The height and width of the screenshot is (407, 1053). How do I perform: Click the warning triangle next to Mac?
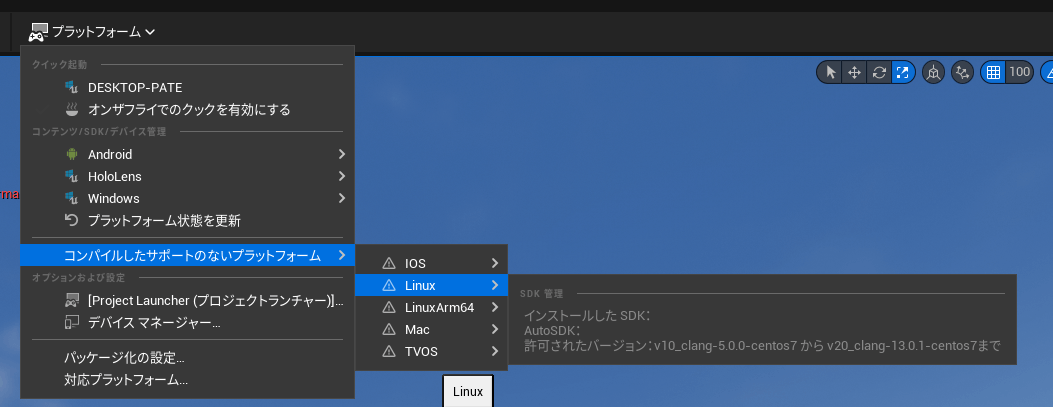pos(389,330)
